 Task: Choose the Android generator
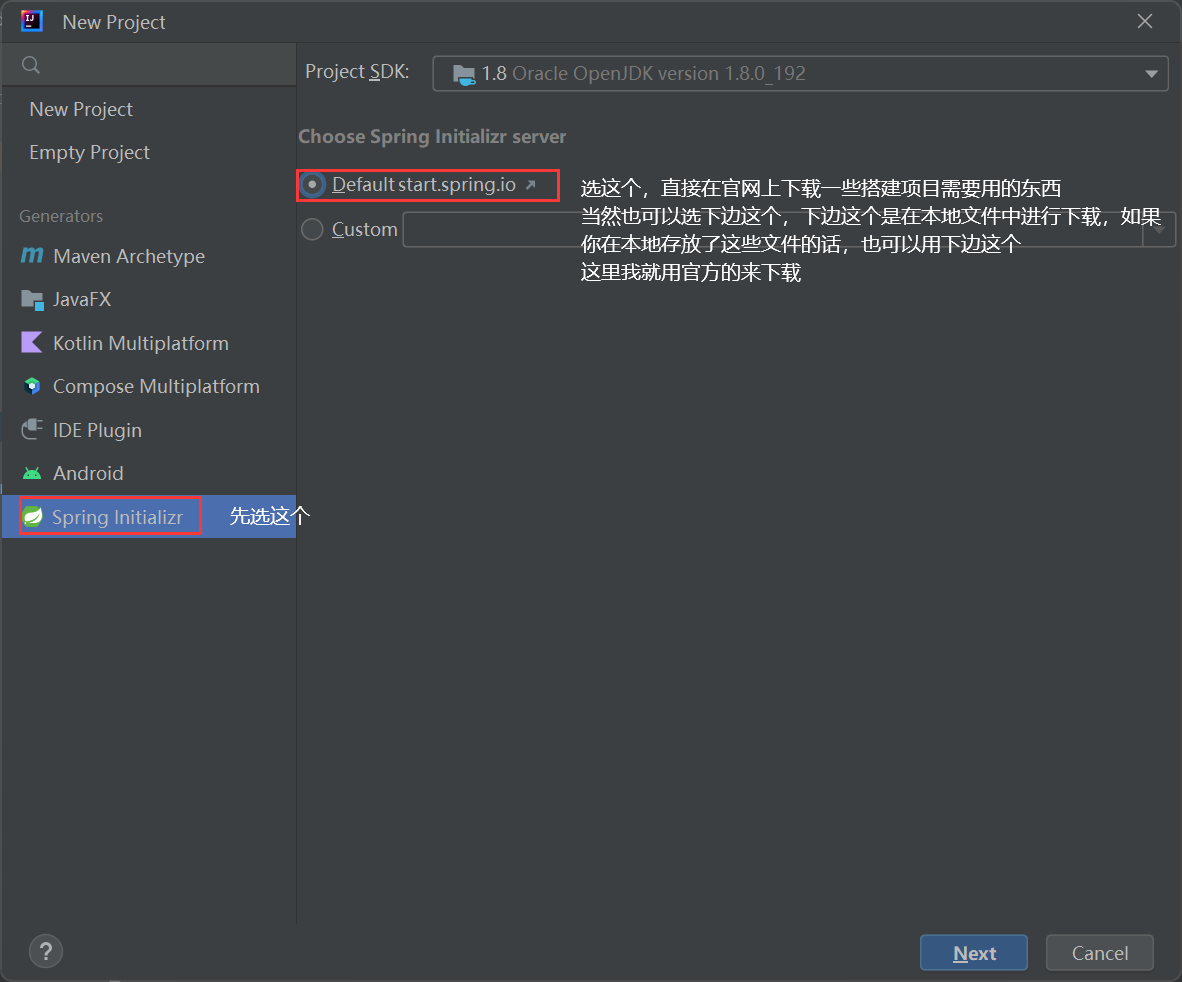(x=149, y=473)
